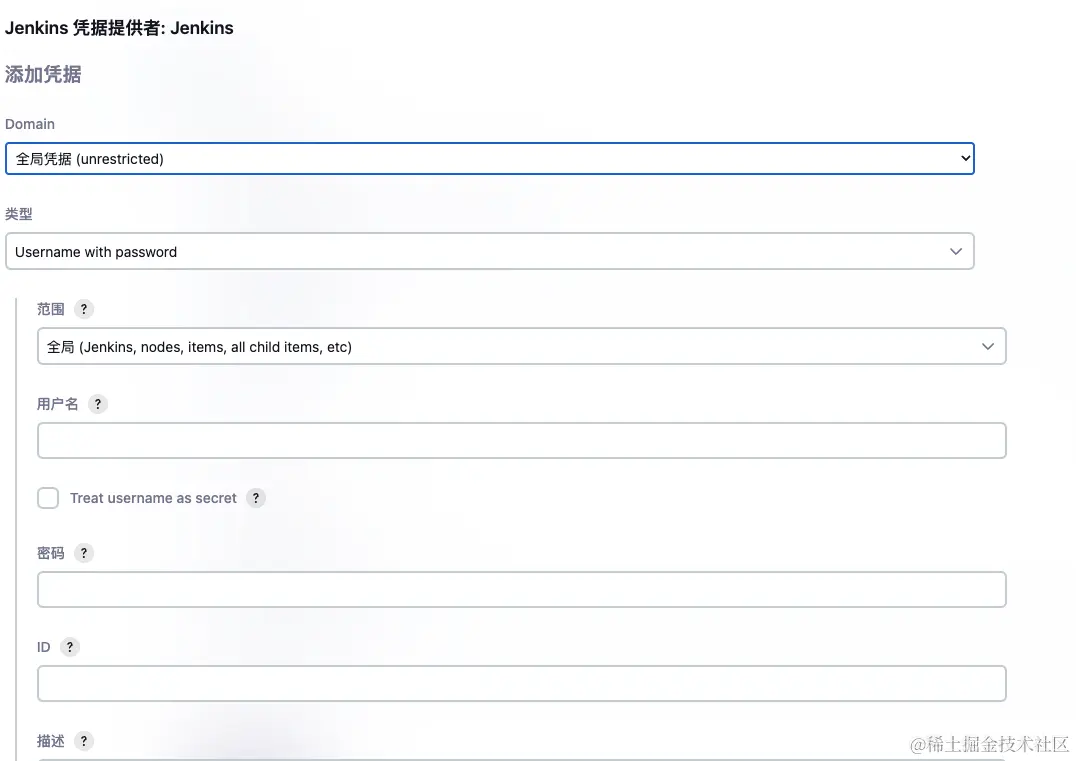
Task: Focus the ID input field
Action: (x=522, y=683)
